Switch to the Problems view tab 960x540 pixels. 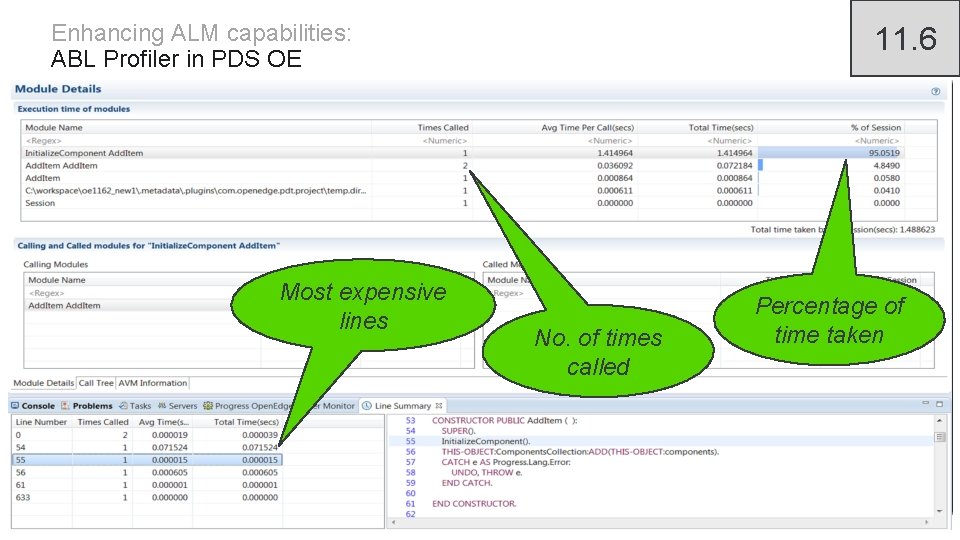(x=87, y=405)
